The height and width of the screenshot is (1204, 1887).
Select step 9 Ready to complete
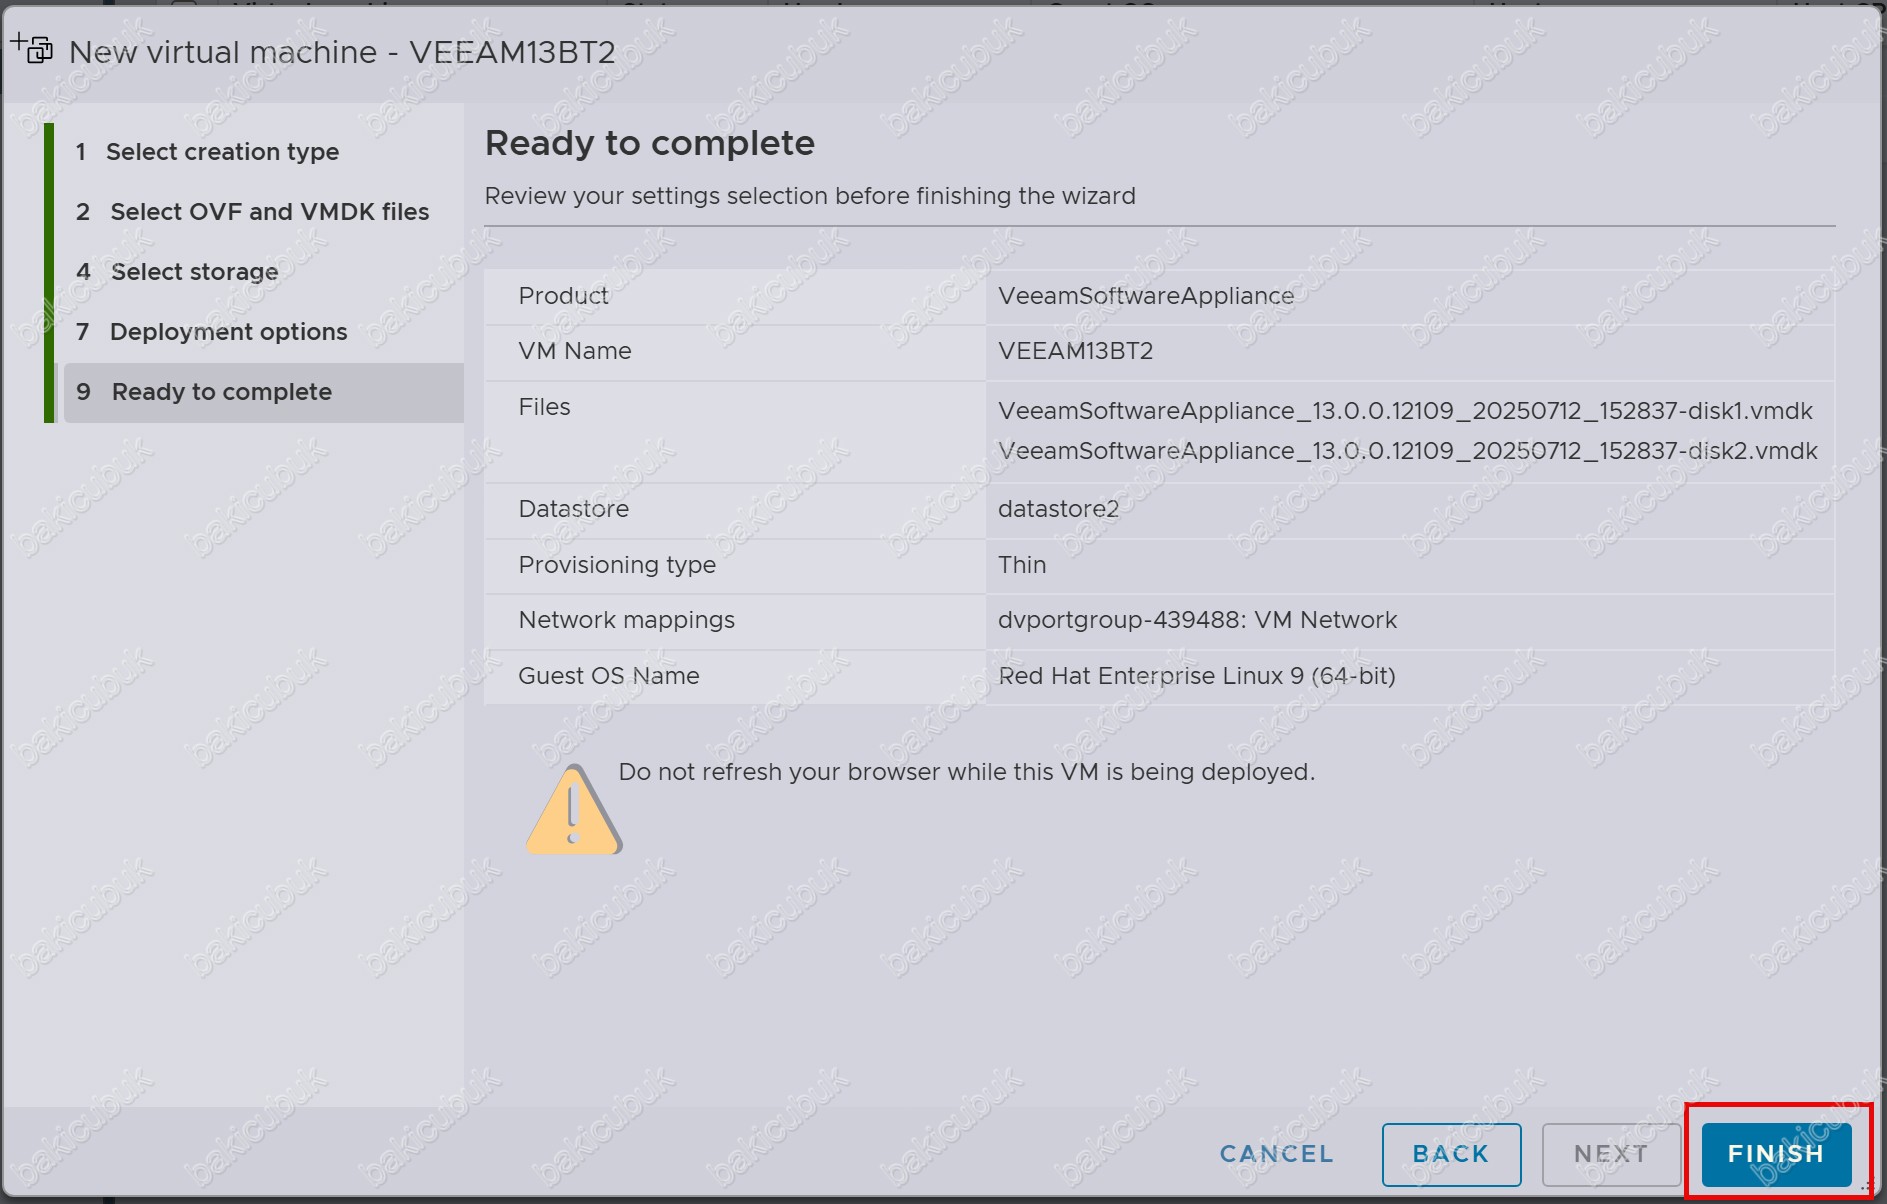tap(264, 392)
